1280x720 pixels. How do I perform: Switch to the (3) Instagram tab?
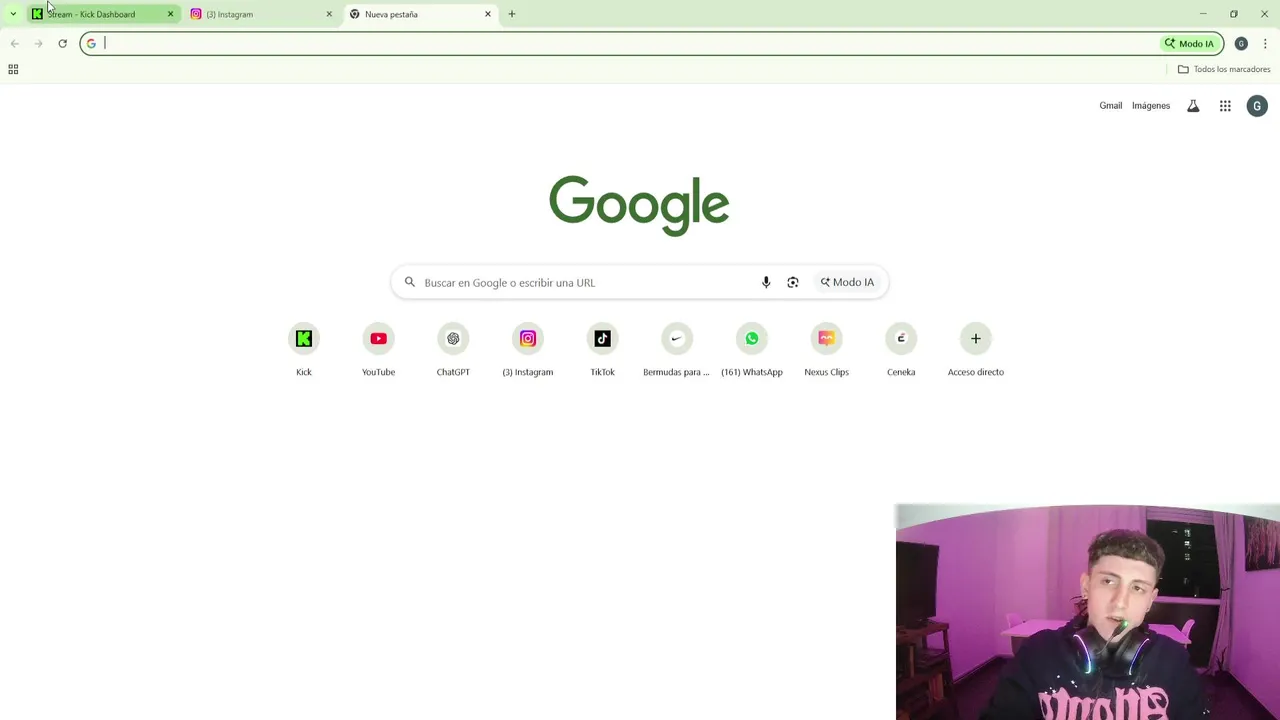tap(262, 14)
